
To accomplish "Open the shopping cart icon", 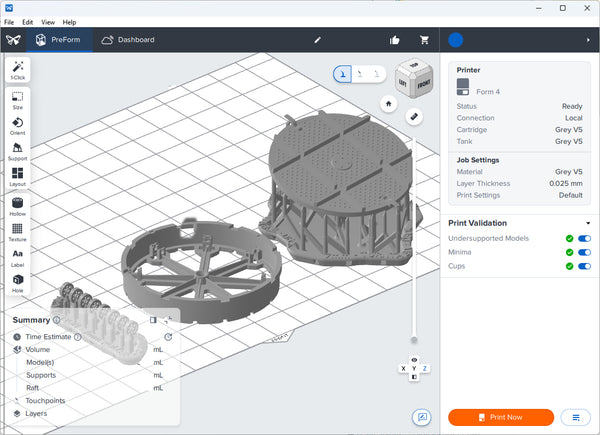I will coord(425,40).
